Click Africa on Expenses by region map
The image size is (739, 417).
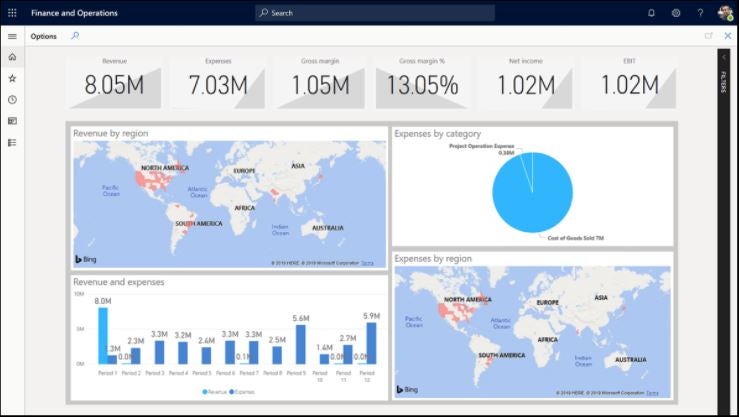[x=548, y=340]
